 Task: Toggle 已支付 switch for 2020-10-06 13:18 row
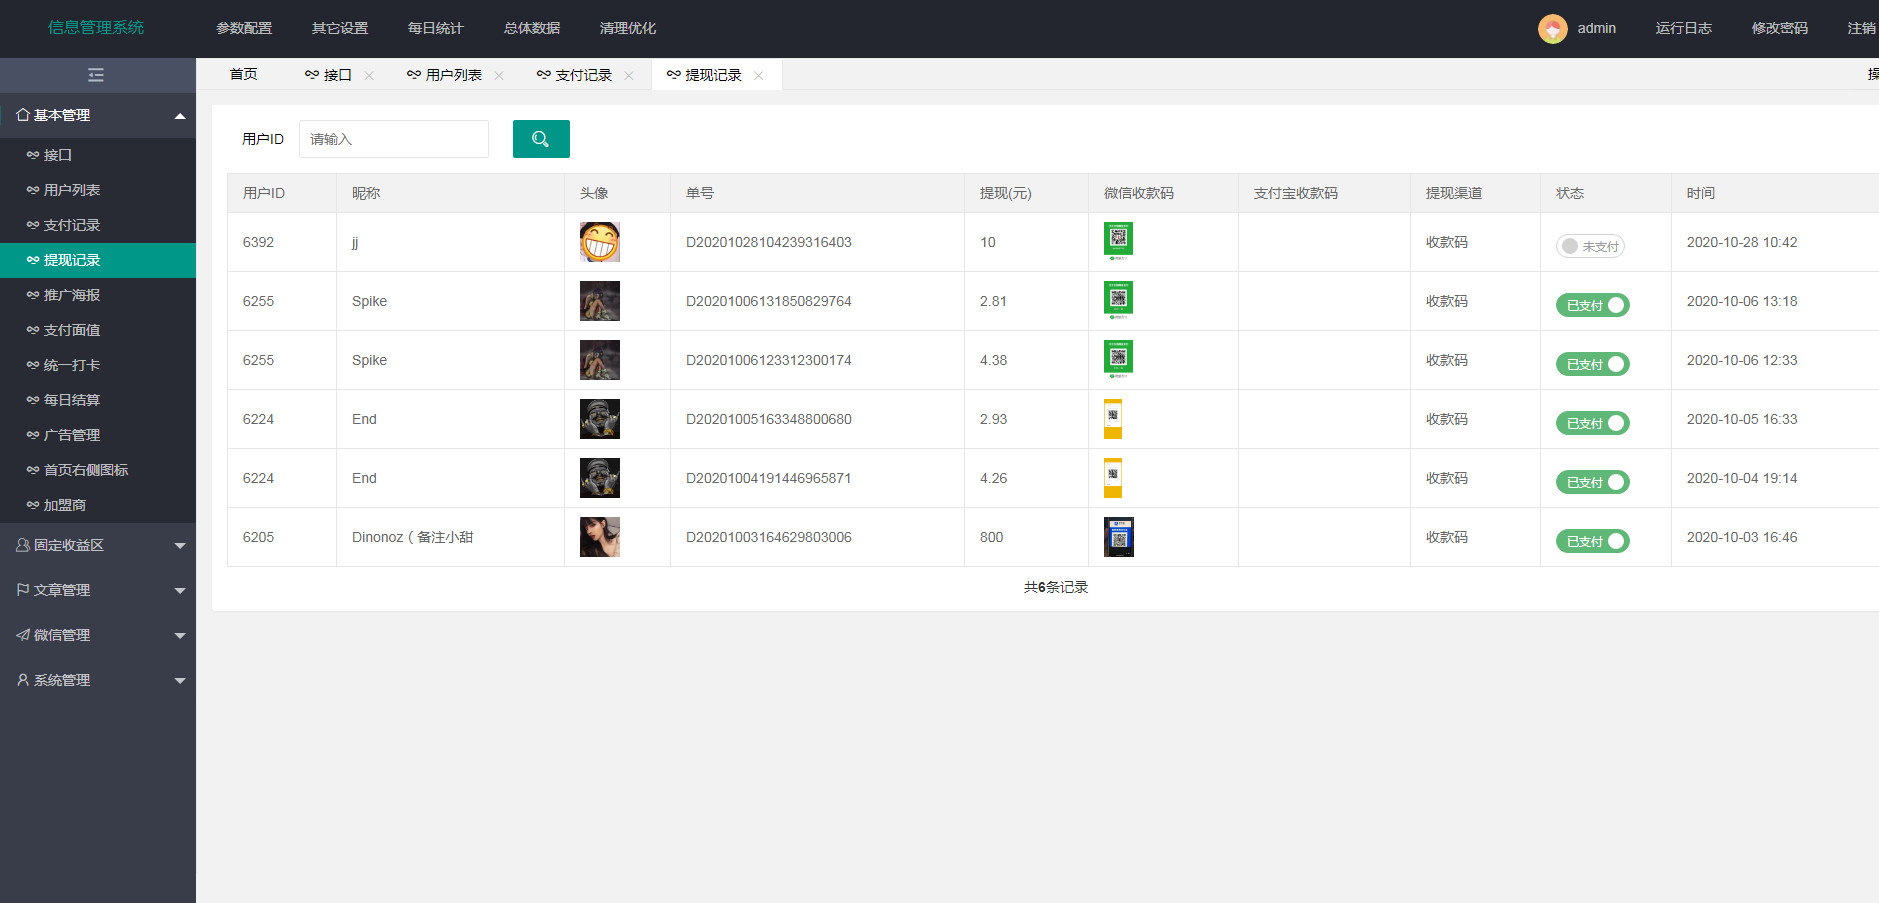coord(1593,305)
